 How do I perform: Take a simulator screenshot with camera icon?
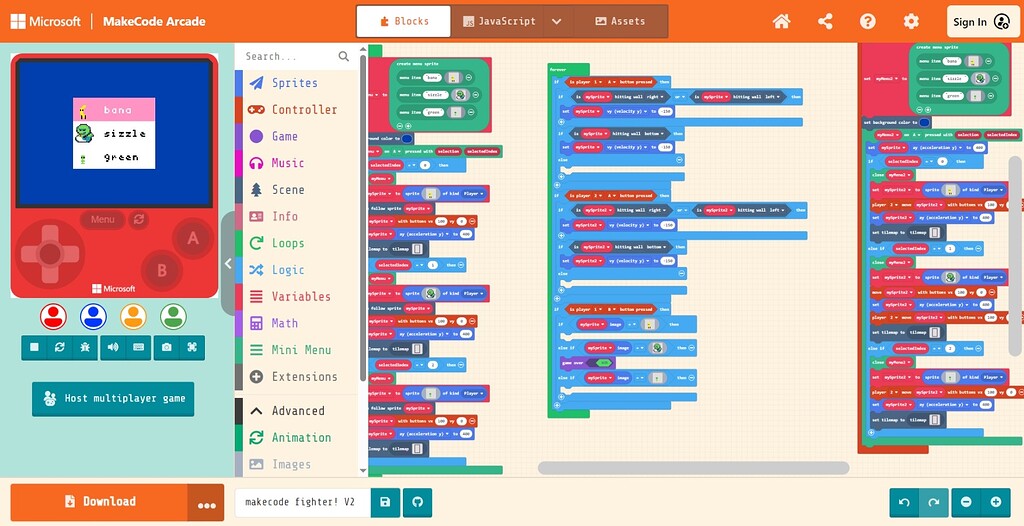point(167,348)
